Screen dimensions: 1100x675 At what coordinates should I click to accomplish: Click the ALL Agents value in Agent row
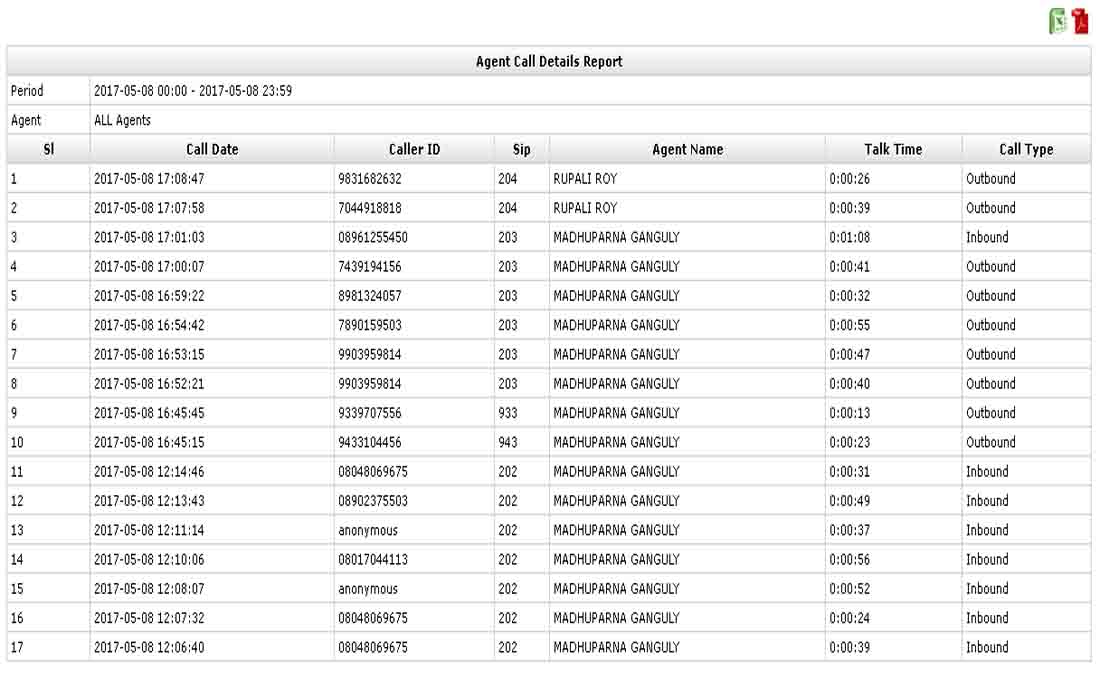click(120, 120)
